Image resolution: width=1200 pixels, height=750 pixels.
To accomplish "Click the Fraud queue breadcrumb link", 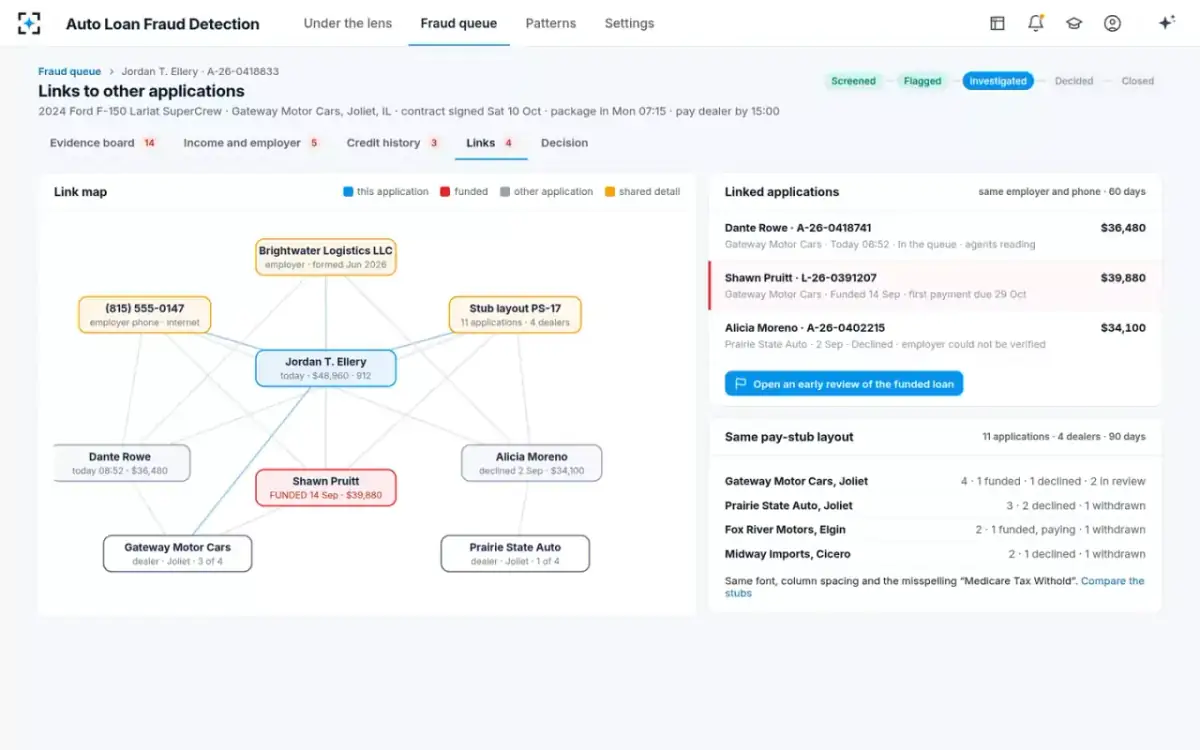I will [x=69, y=71].
